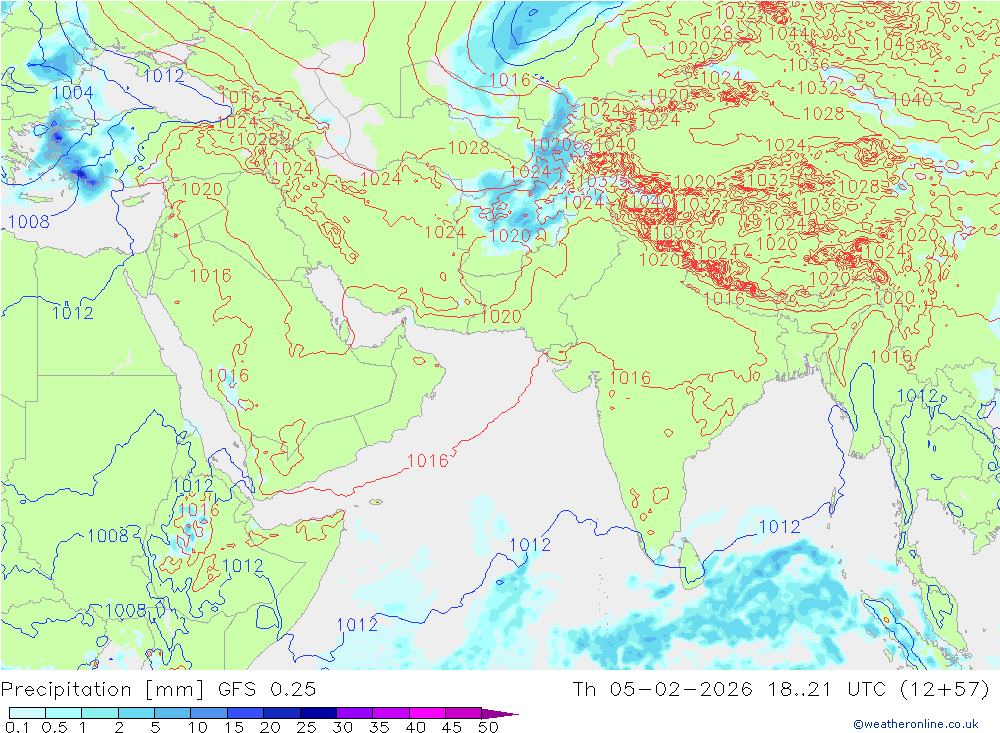The image size is (1000, 733).
Task: Click the red '1044' isobar label
Action: pos(788,33)
